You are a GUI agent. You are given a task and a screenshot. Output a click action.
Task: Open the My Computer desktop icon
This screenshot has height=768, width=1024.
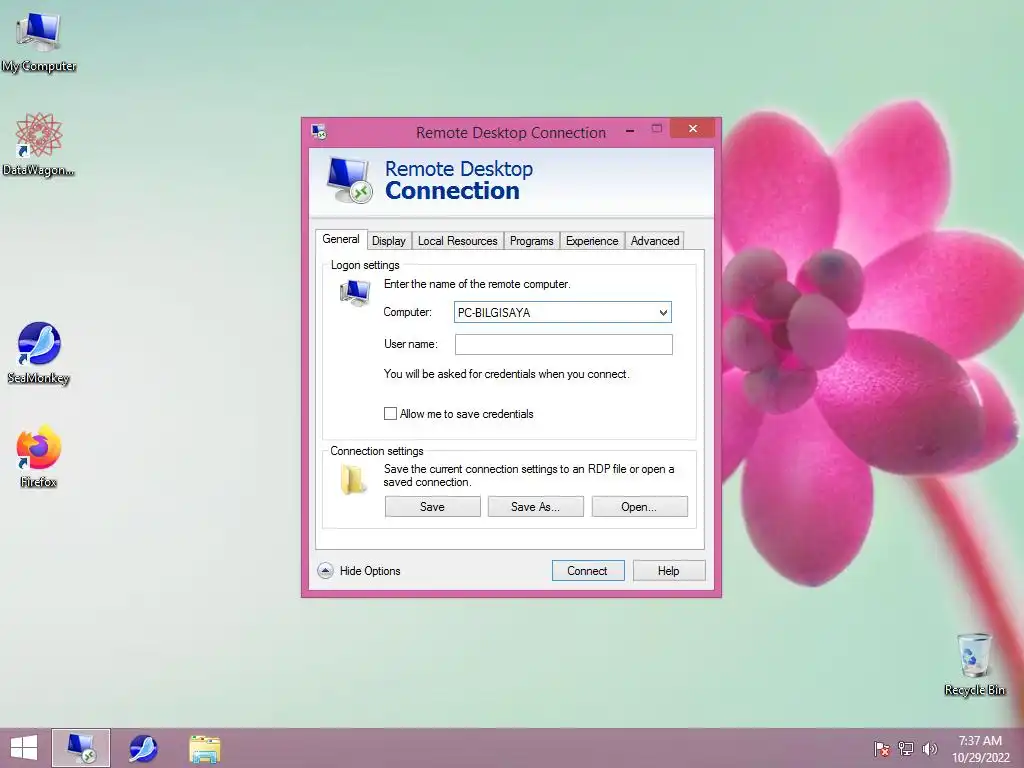[39, 42]
